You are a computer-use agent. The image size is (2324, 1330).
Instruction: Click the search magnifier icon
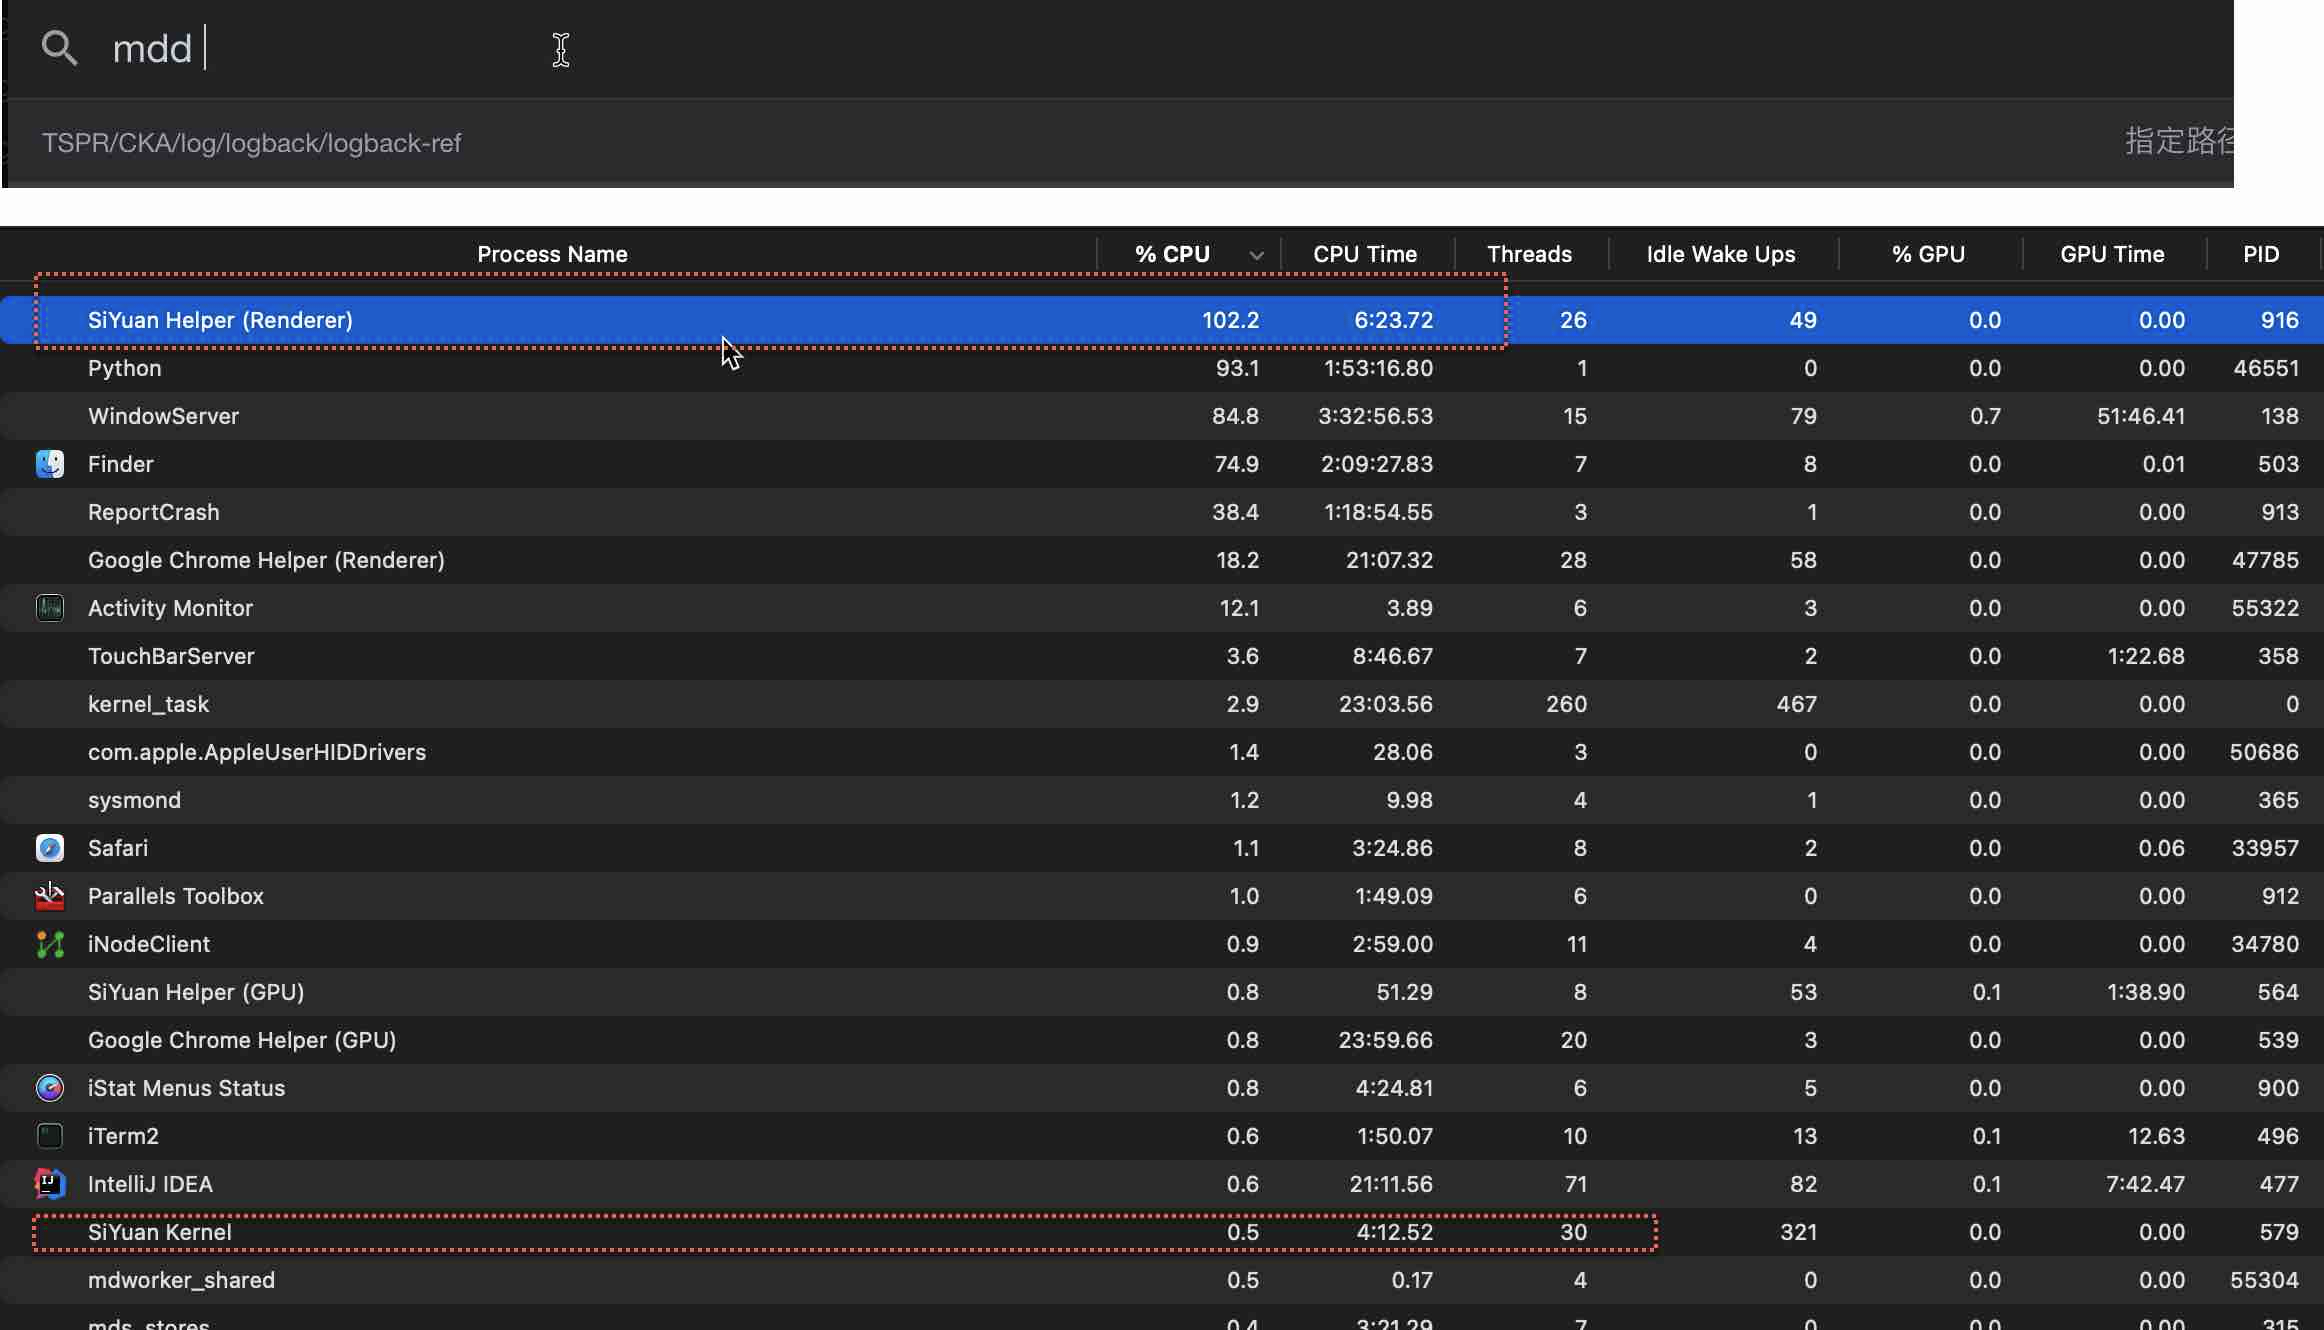(x=59, y=47)
